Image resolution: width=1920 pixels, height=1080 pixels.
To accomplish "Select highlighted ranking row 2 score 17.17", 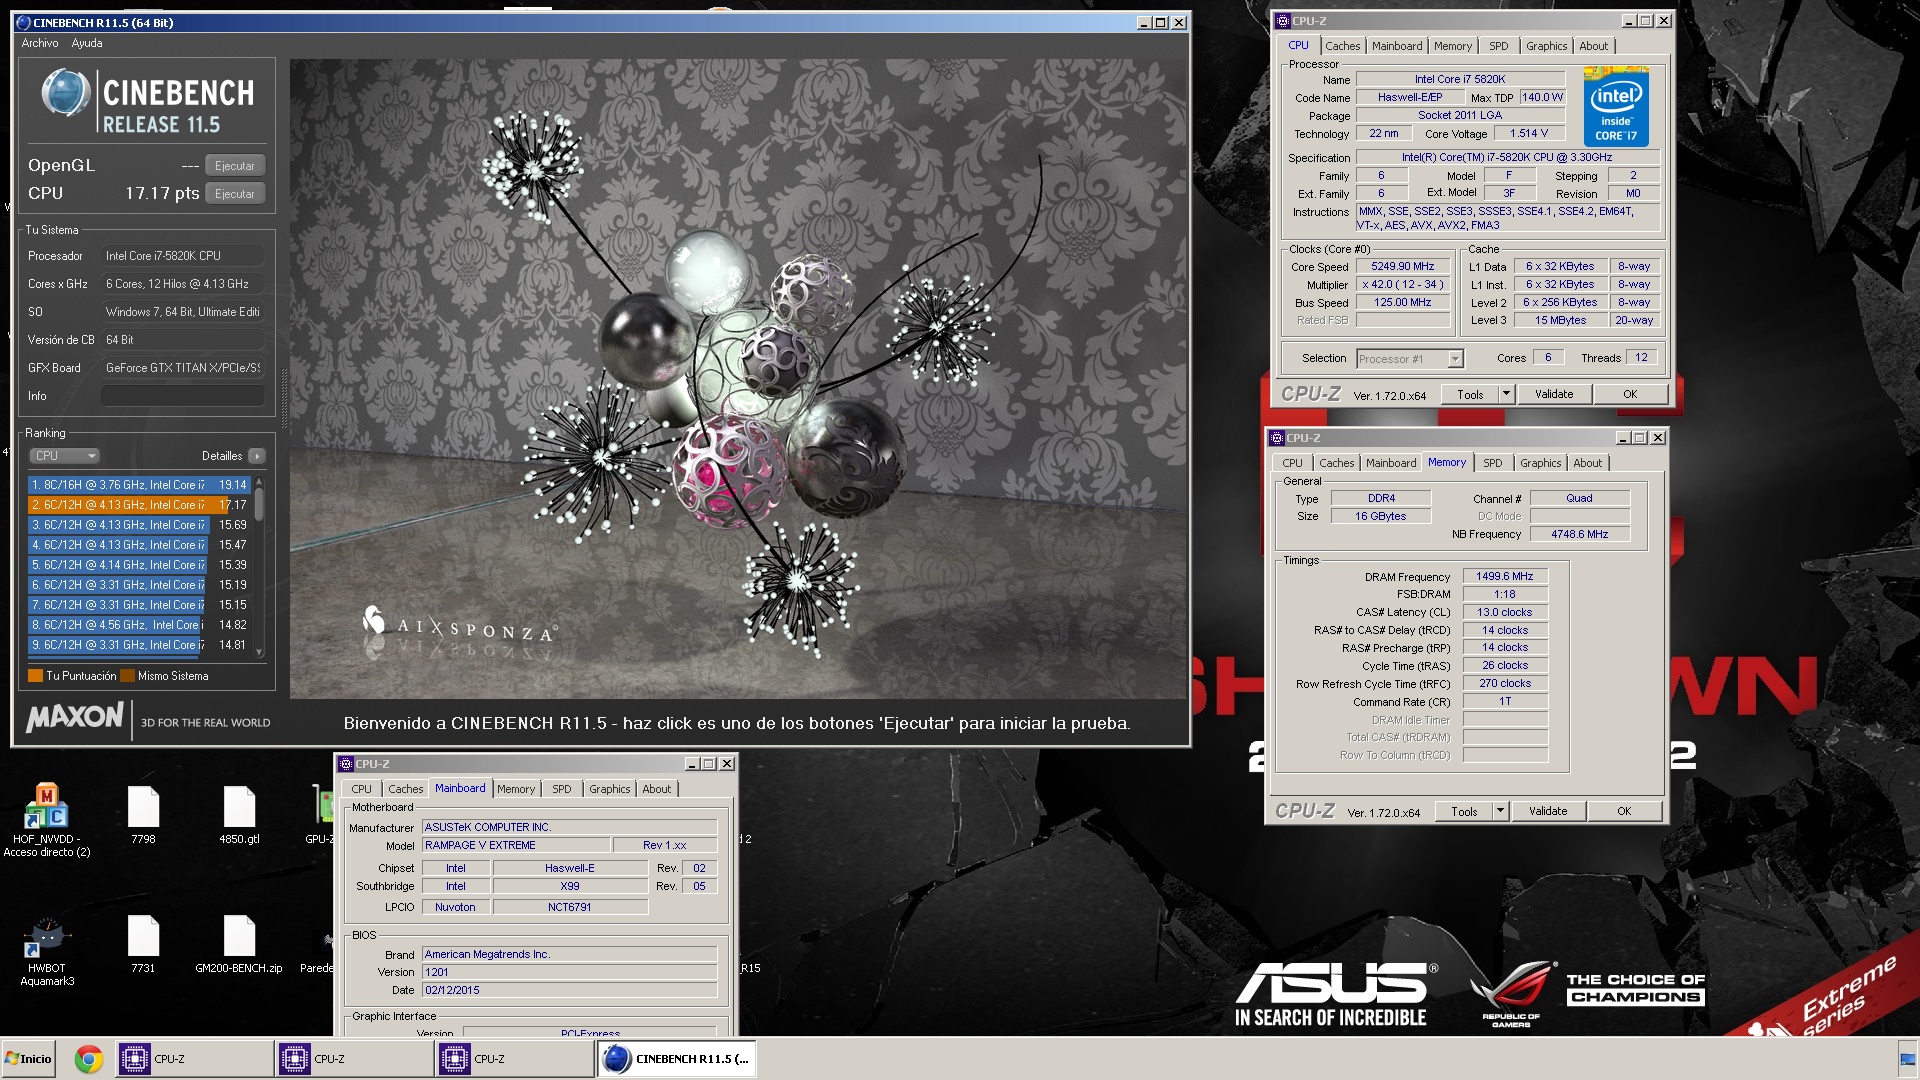I will (138, 505).
